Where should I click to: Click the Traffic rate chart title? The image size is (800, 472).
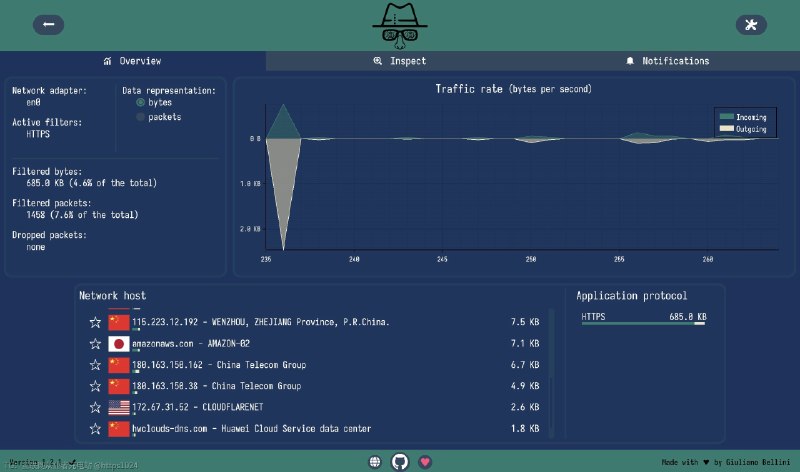click(513, 89)
